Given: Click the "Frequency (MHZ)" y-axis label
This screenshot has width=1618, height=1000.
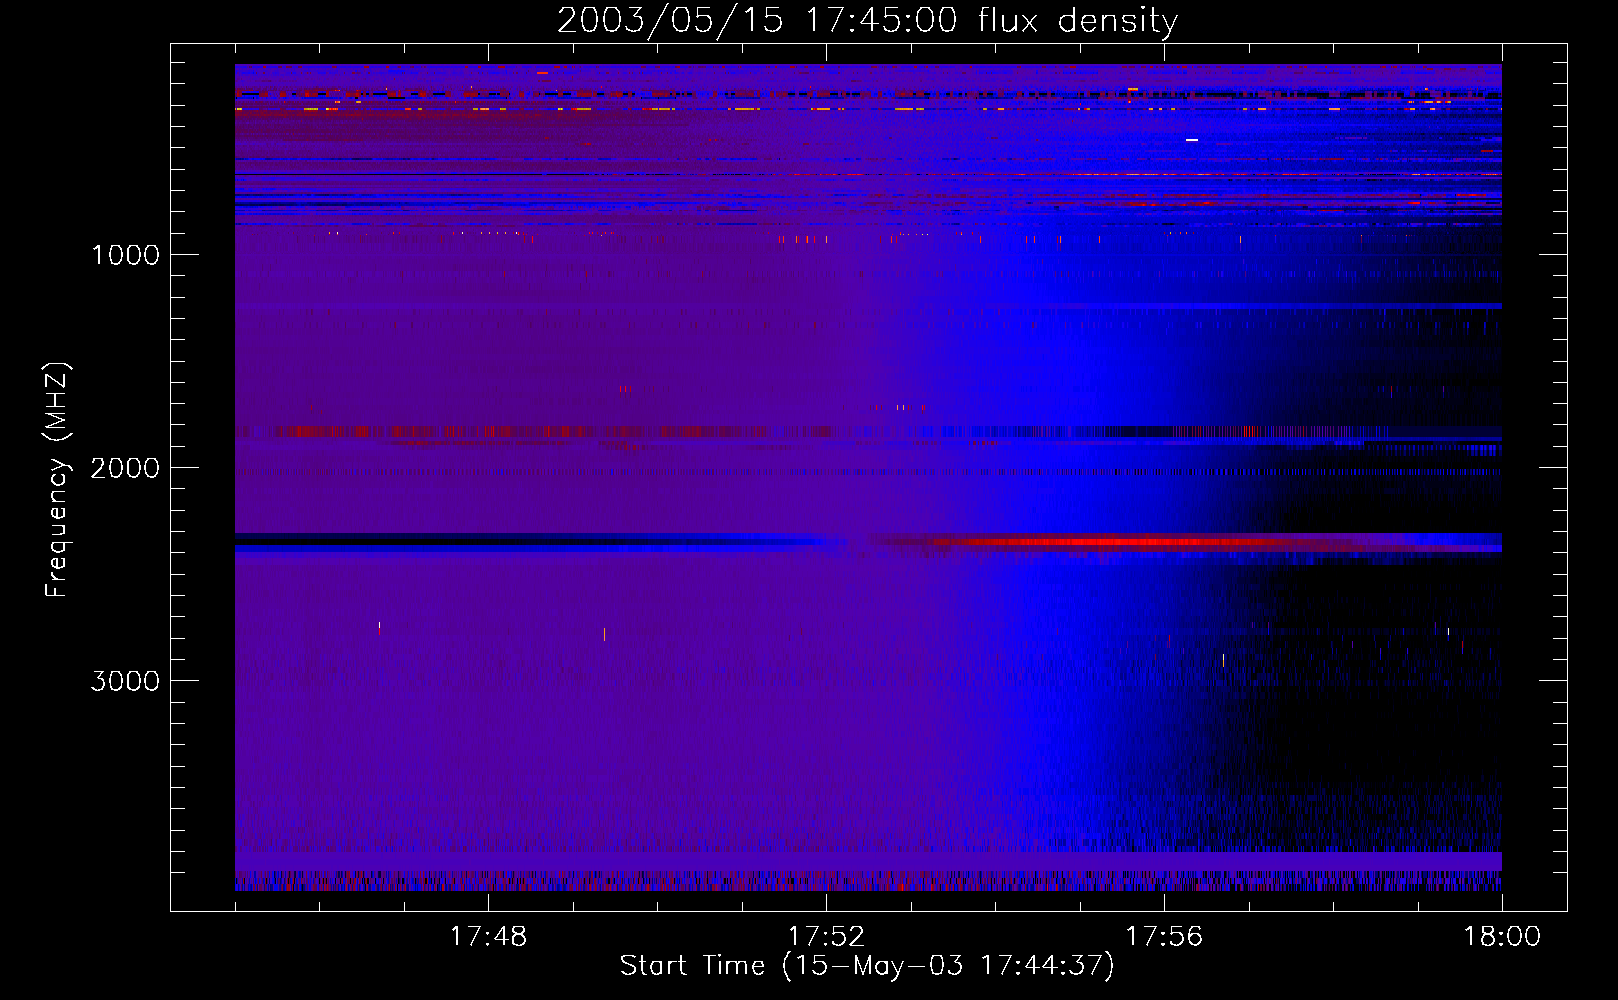Looking at the screenshot, I should tap(58, 480).
